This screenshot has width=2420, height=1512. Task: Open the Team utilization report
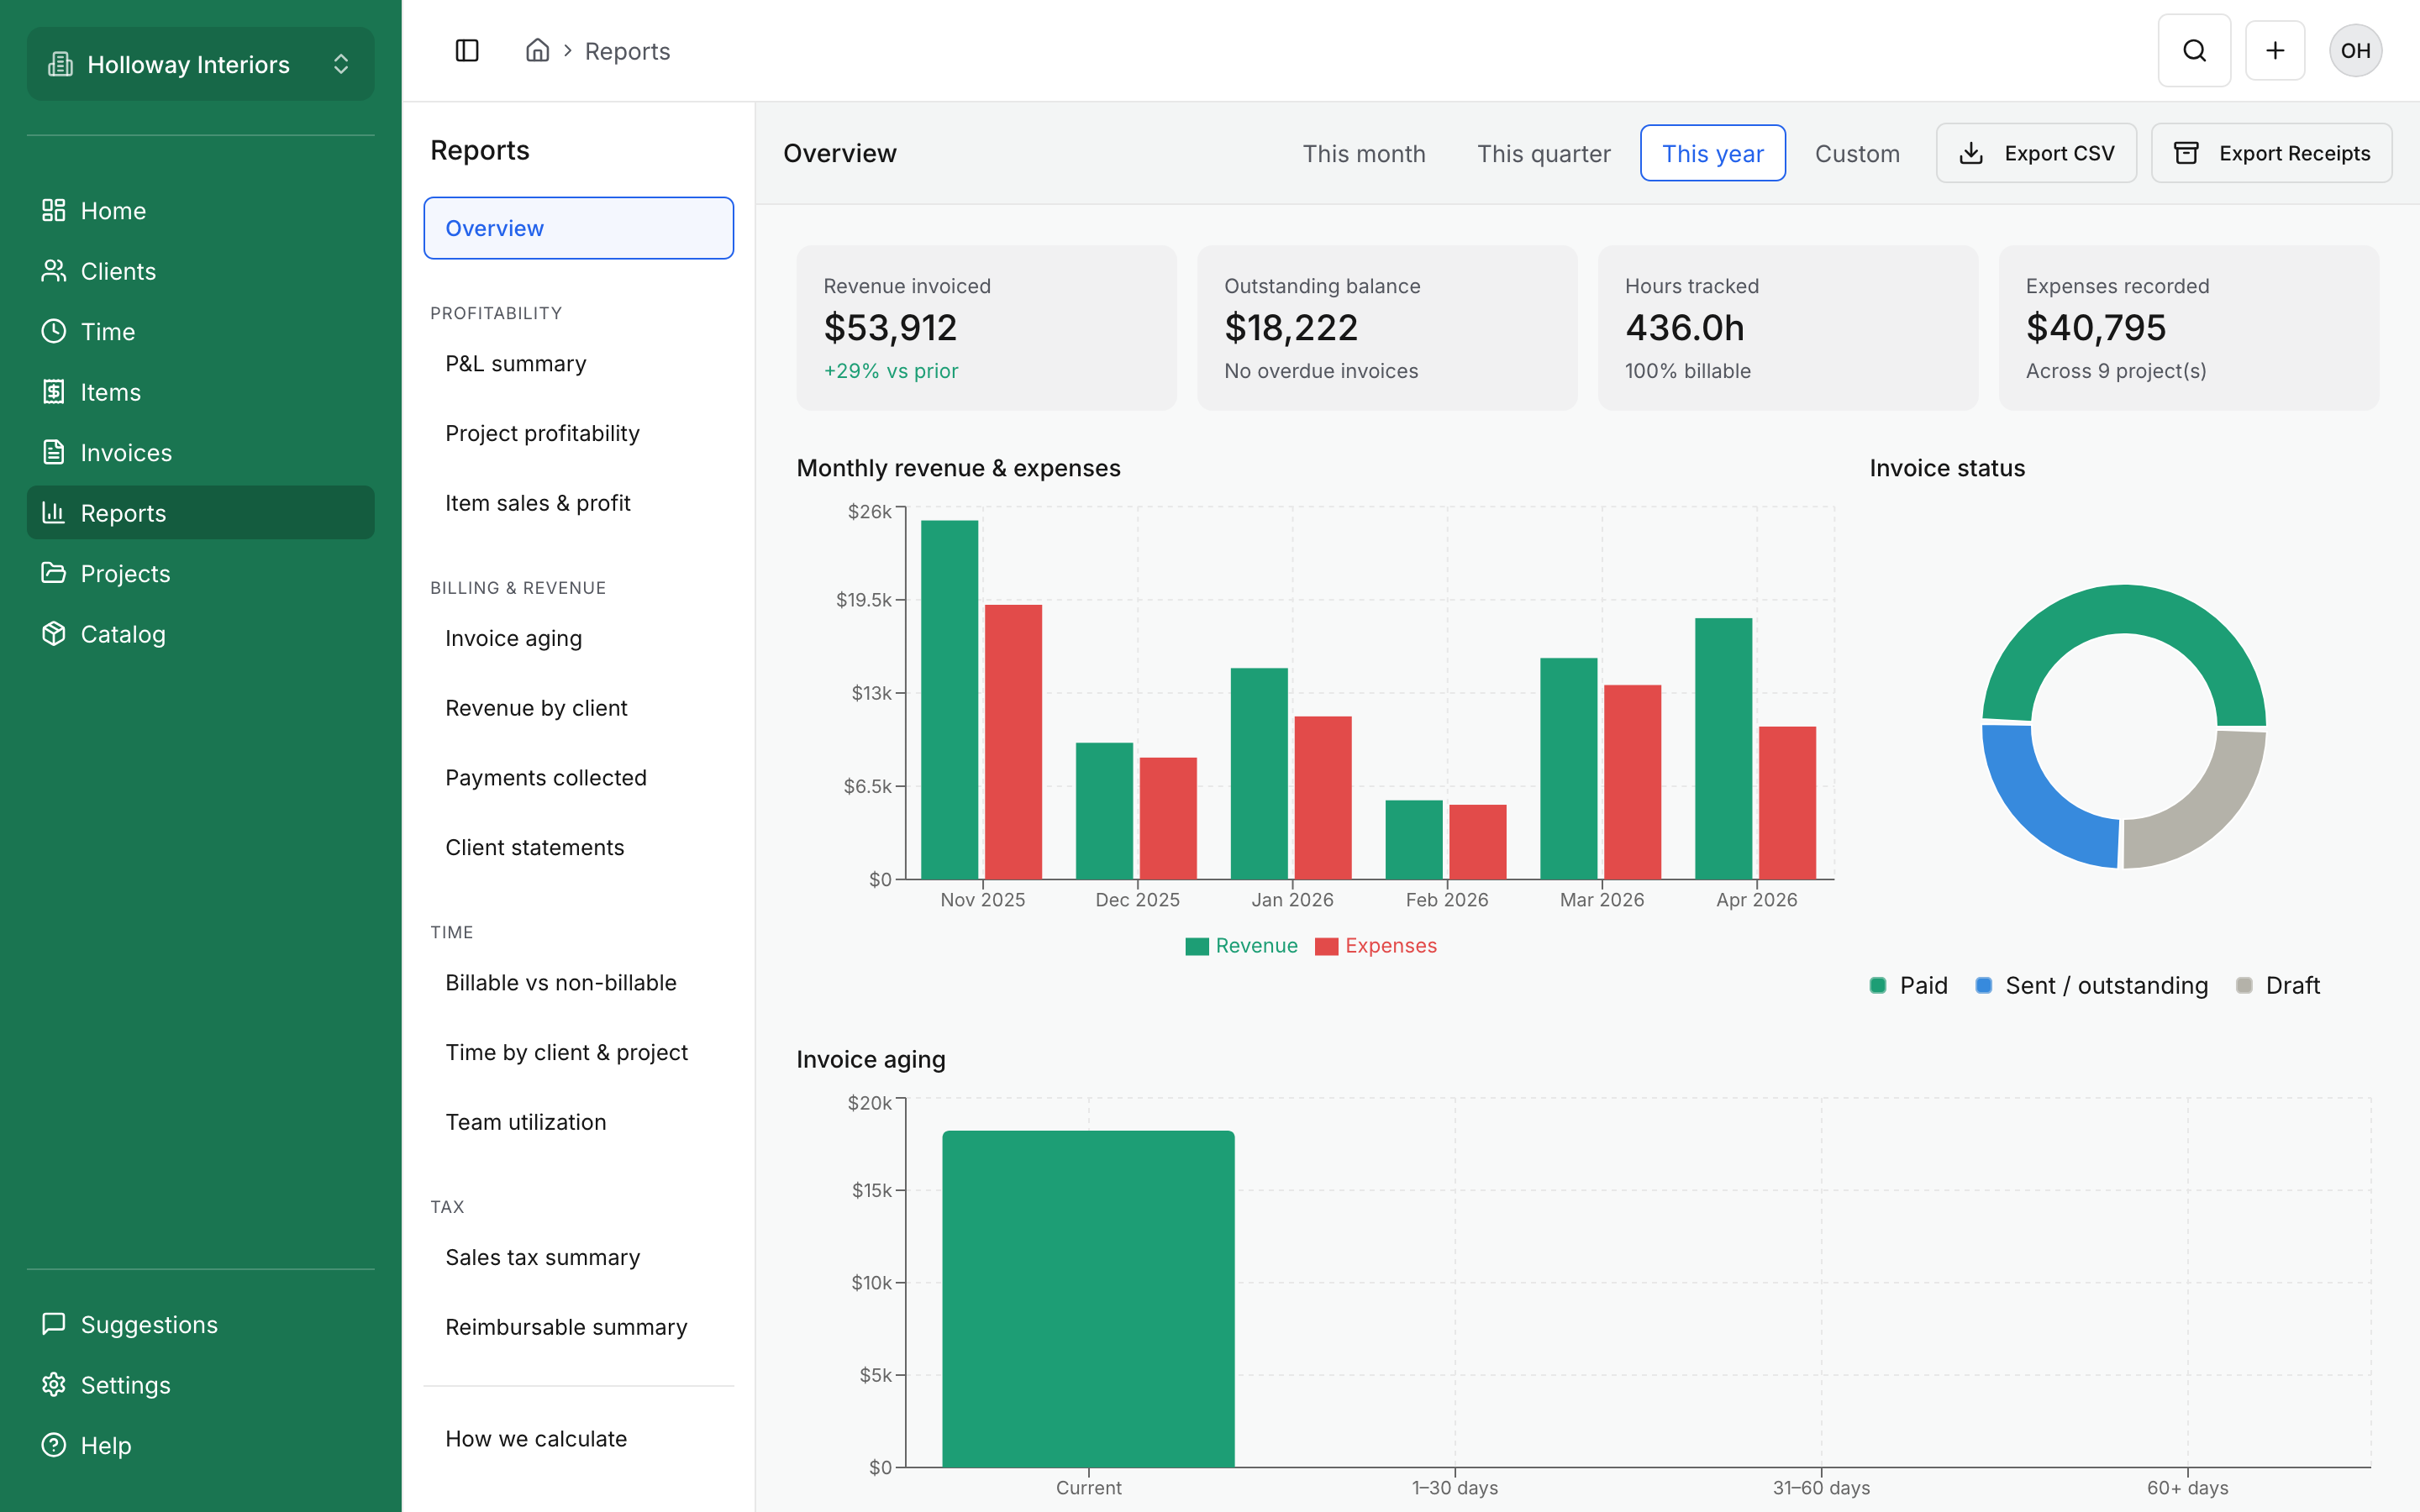(578, 1122)
